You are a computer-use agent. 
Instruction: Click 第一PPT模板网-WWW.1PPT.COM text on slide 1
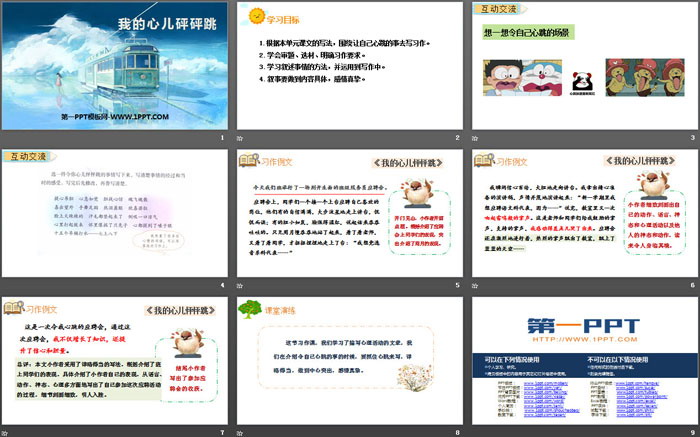pos(115,117)
